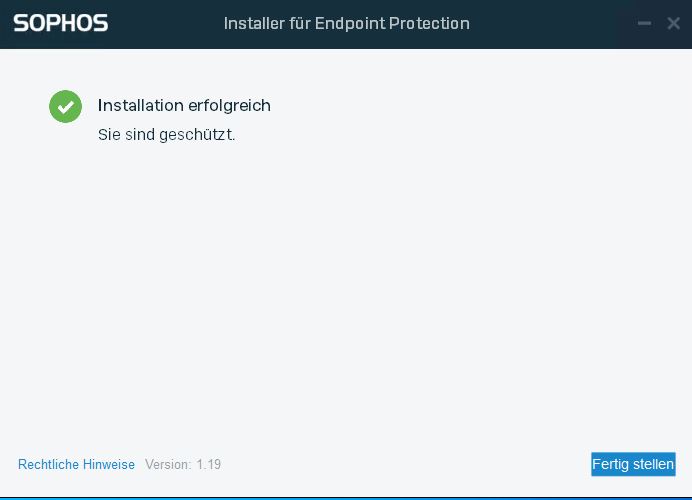This screenshot has height=500, width=692.
Task: Click Endpoint Protection in the window title
Action: click(392, 23)
